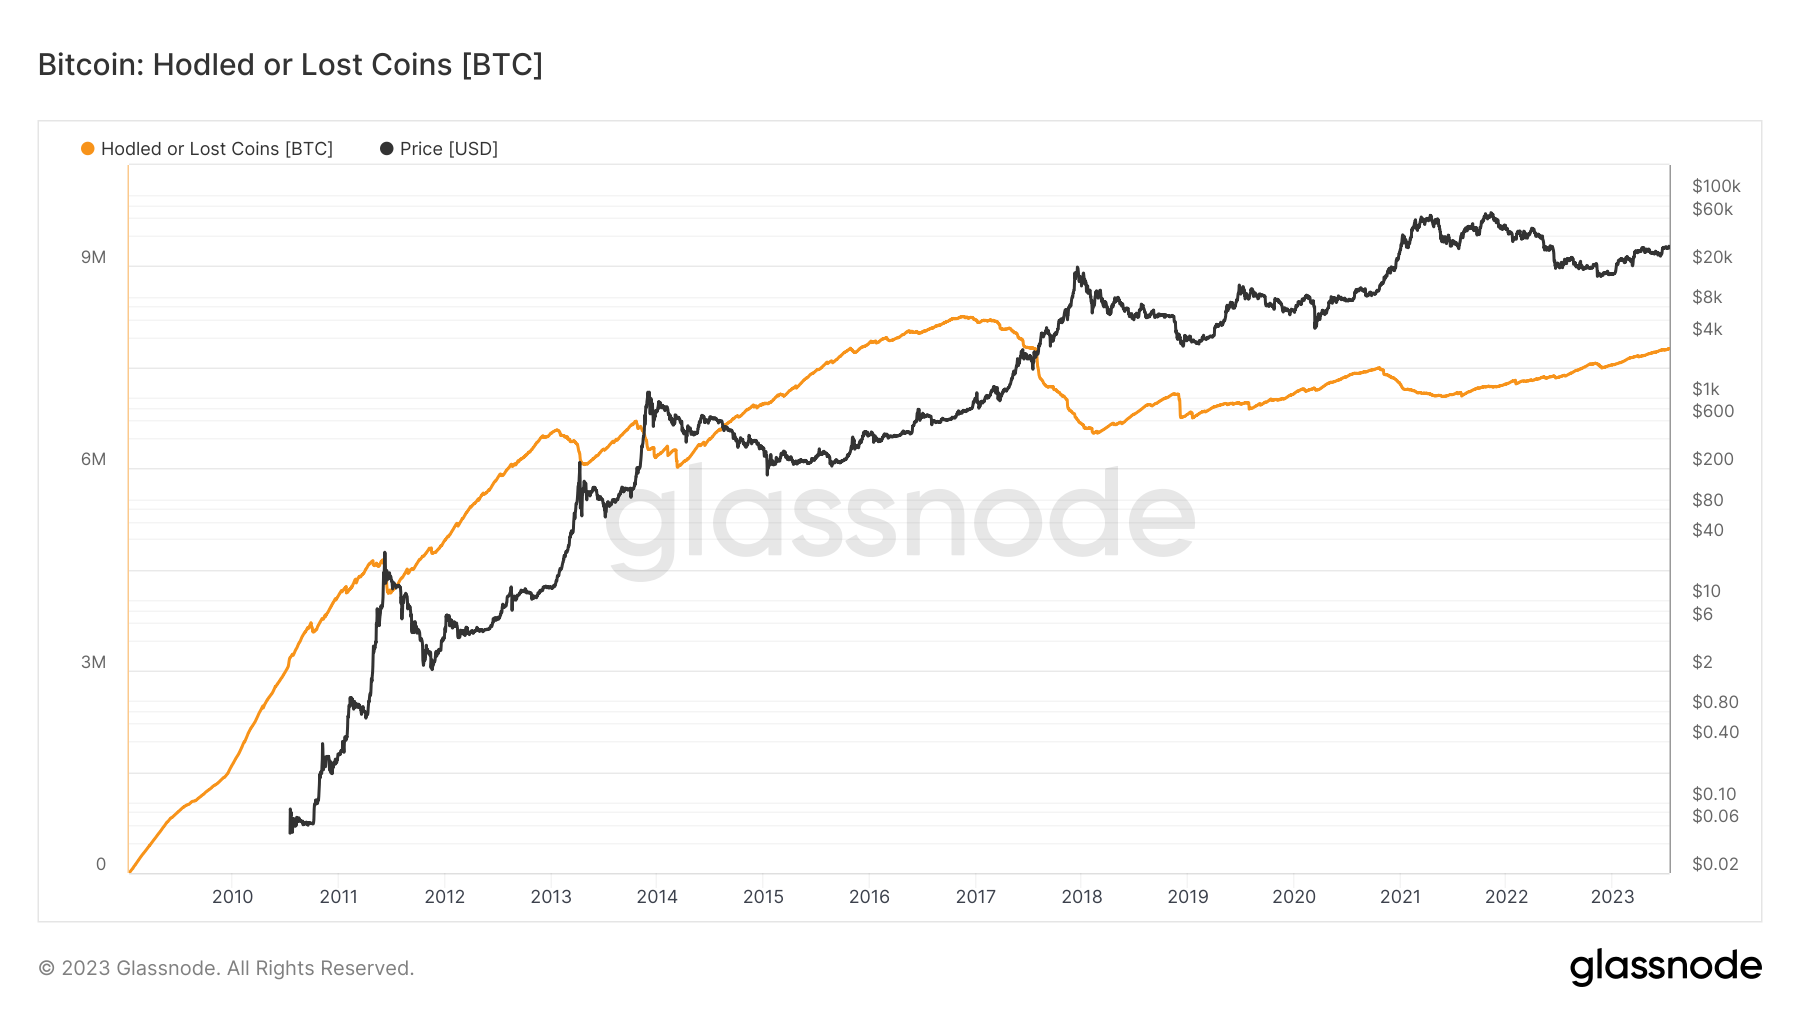Select the 2010 year marker on the time axis
1800x1013 pixels.
tap(232, 897)
